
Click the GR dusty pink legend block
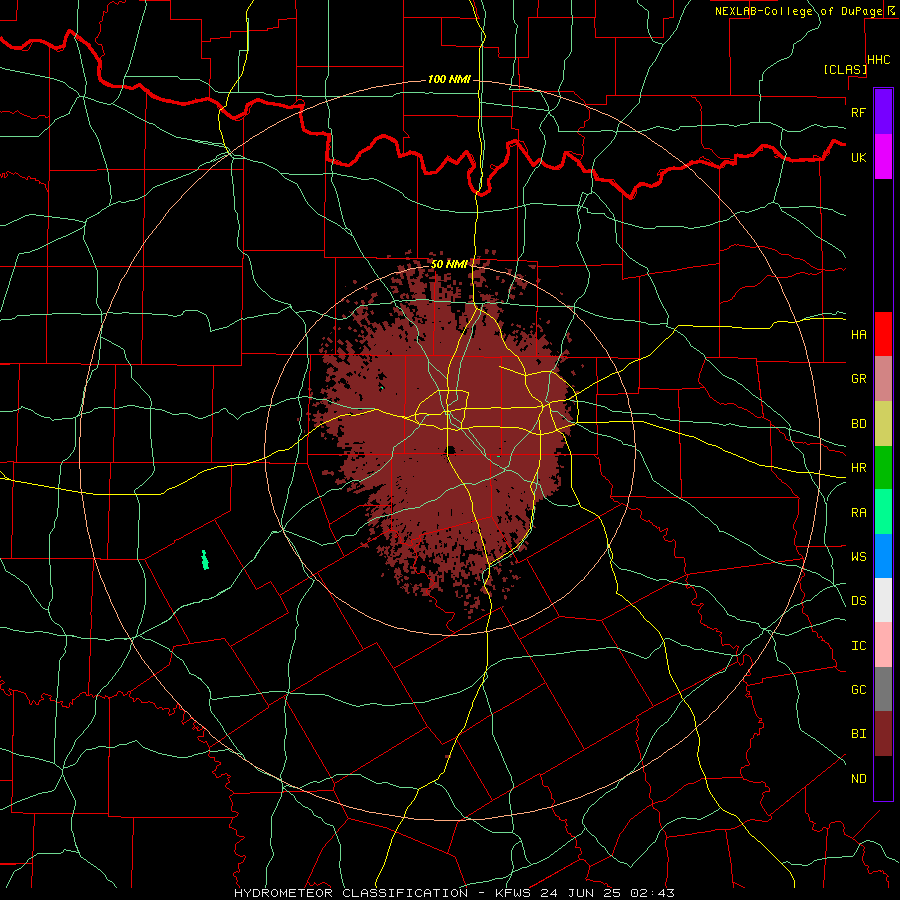883,379
